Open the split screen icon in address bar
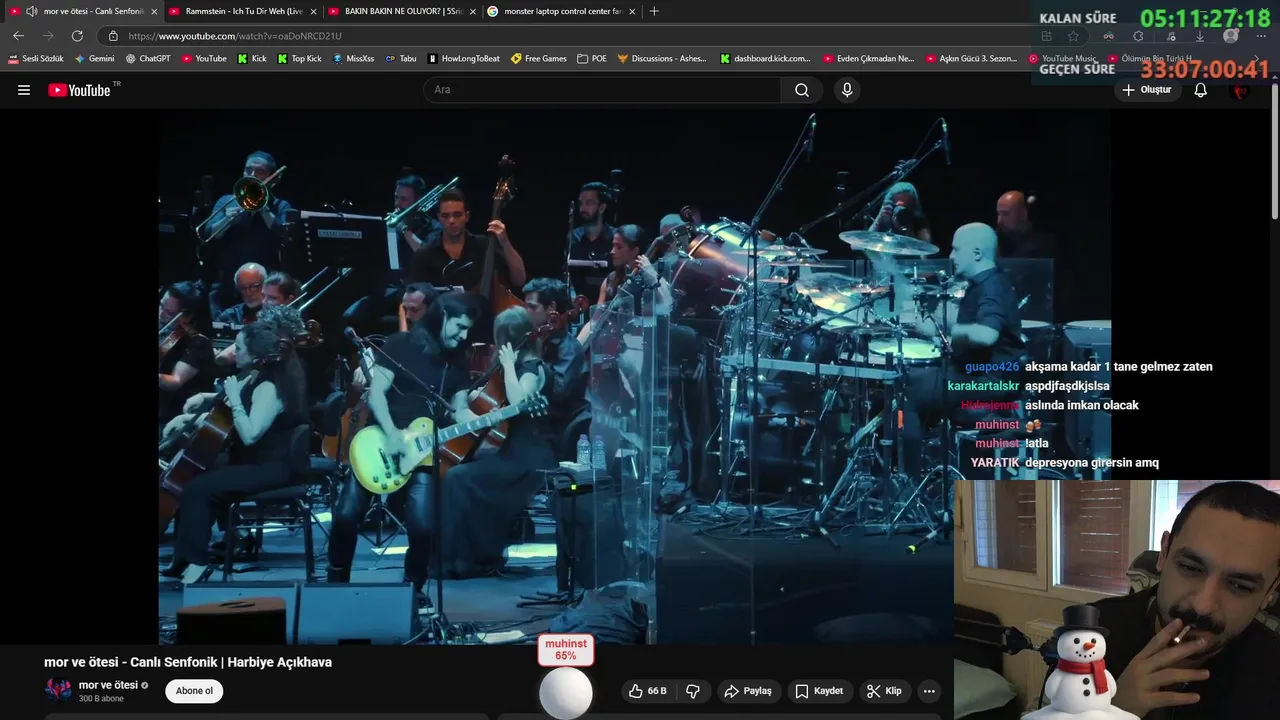Viewport: 1280px width, 720px height. 1046,36
